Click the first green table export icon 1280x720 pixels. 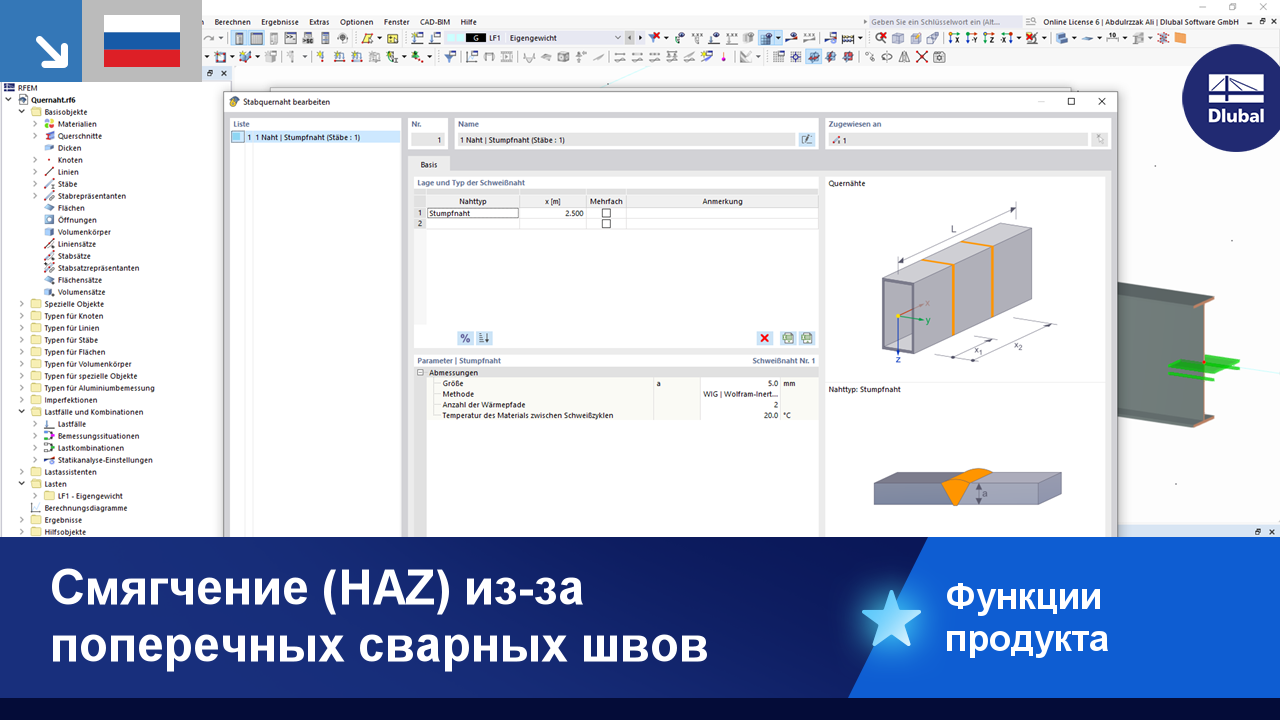pos(788,338)
